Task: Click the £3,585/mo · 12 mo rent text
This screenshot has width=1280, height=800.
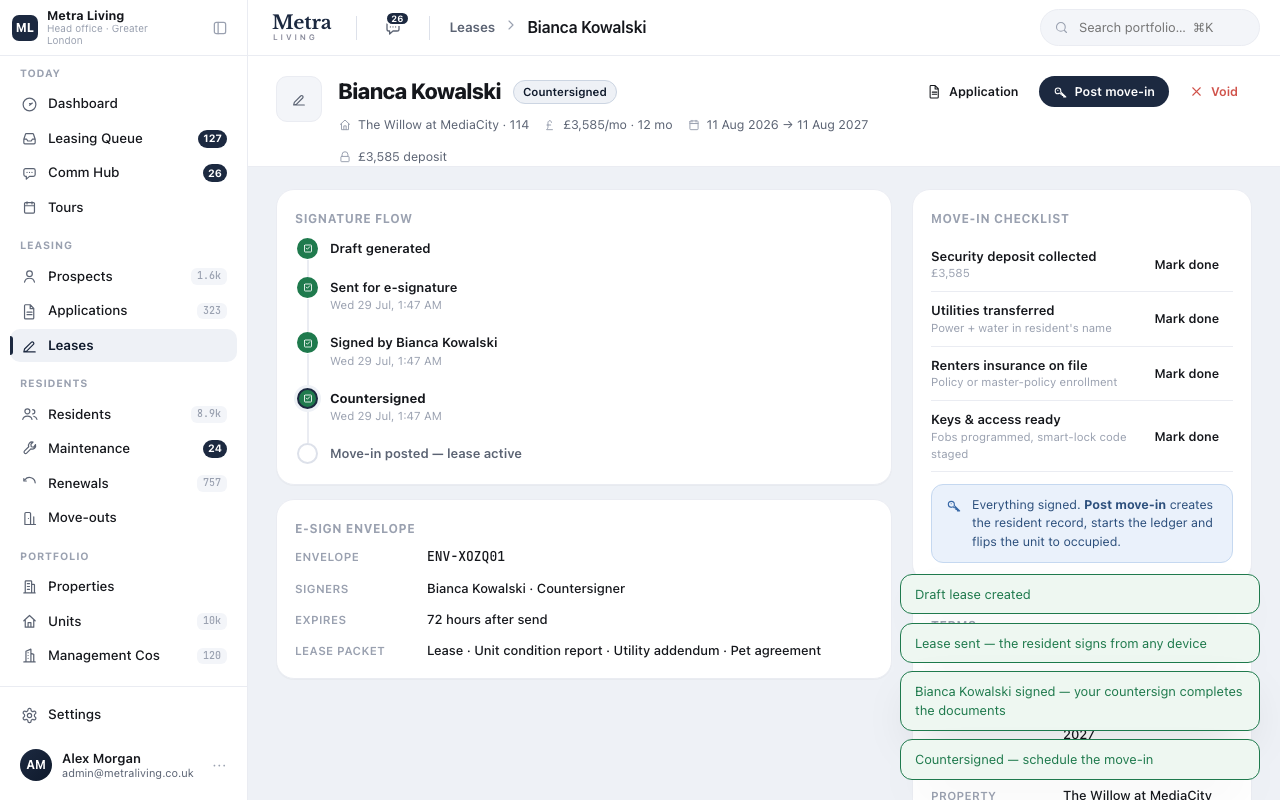Action: point(617,125)
